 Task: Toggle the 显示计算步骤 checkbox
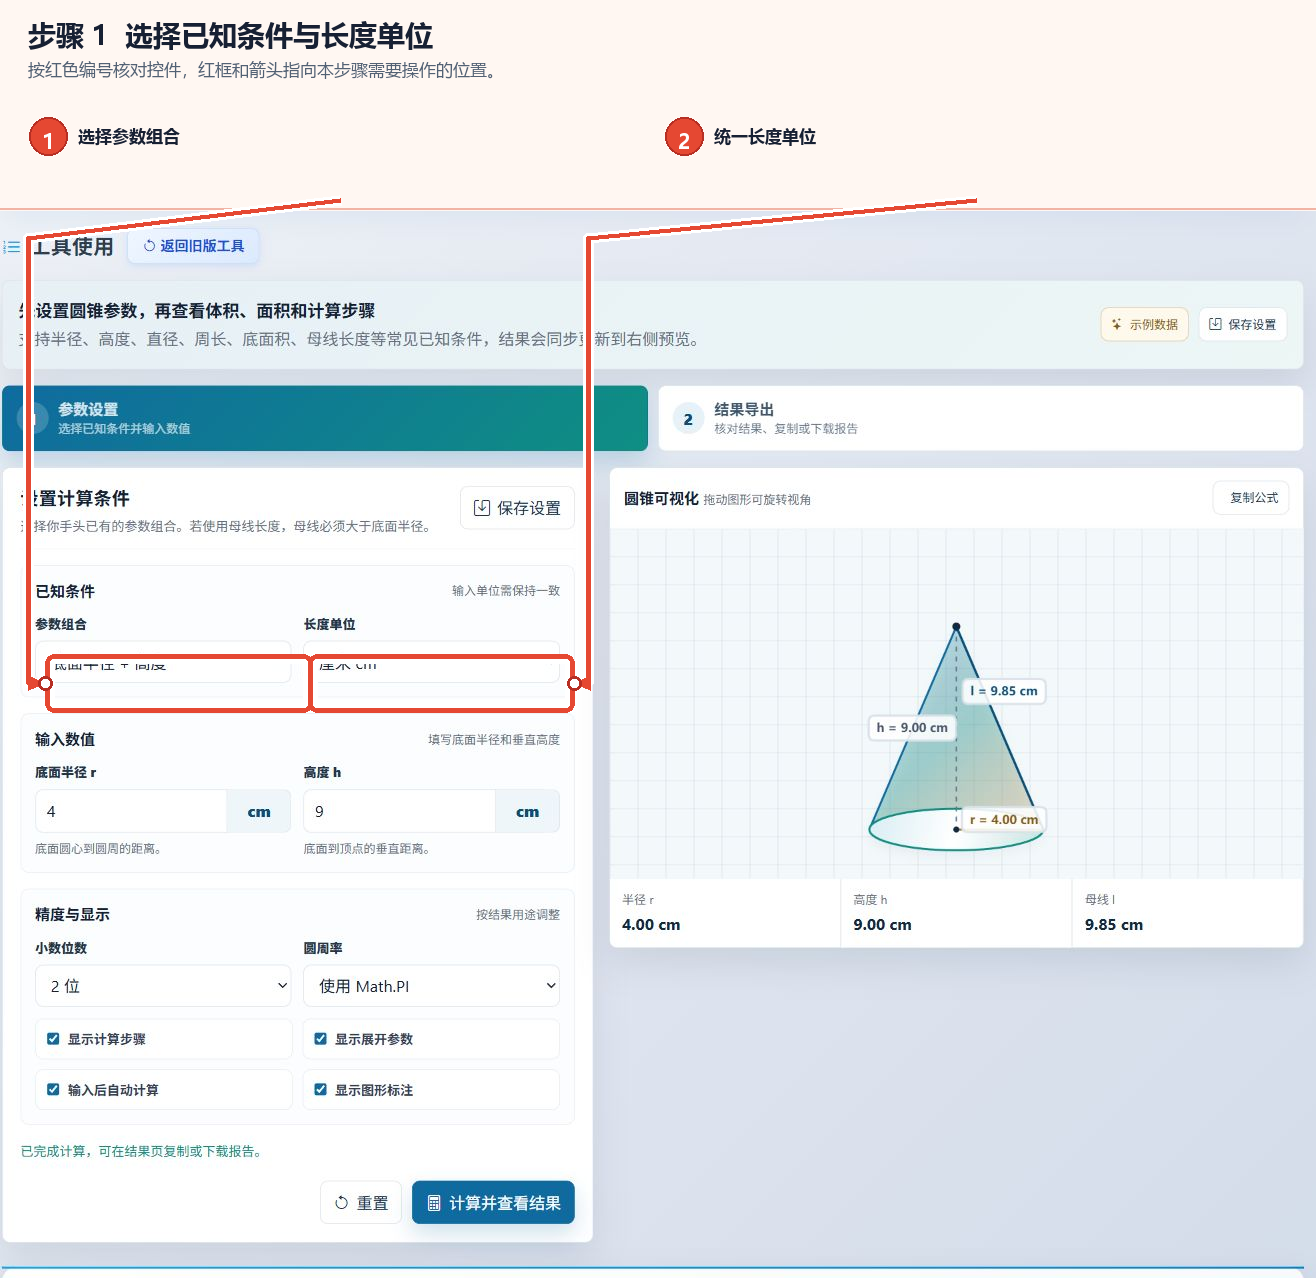pos(53,1039)
